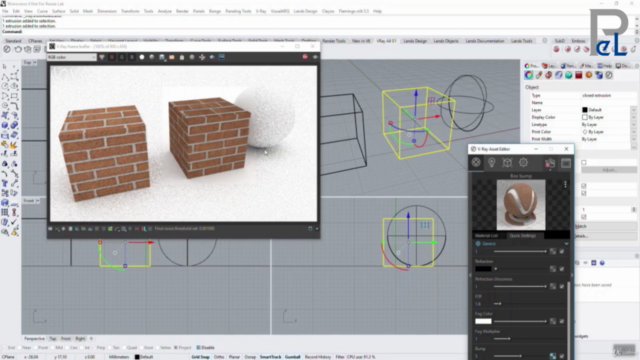Viewport: 640px width, 360px height.
Task: Click the red R channel button in frame buffer
Action: coord(112,57)
